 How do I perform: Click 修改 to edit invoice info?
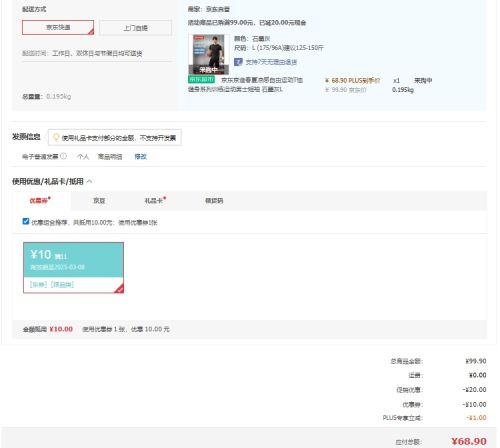click(140, 156)
